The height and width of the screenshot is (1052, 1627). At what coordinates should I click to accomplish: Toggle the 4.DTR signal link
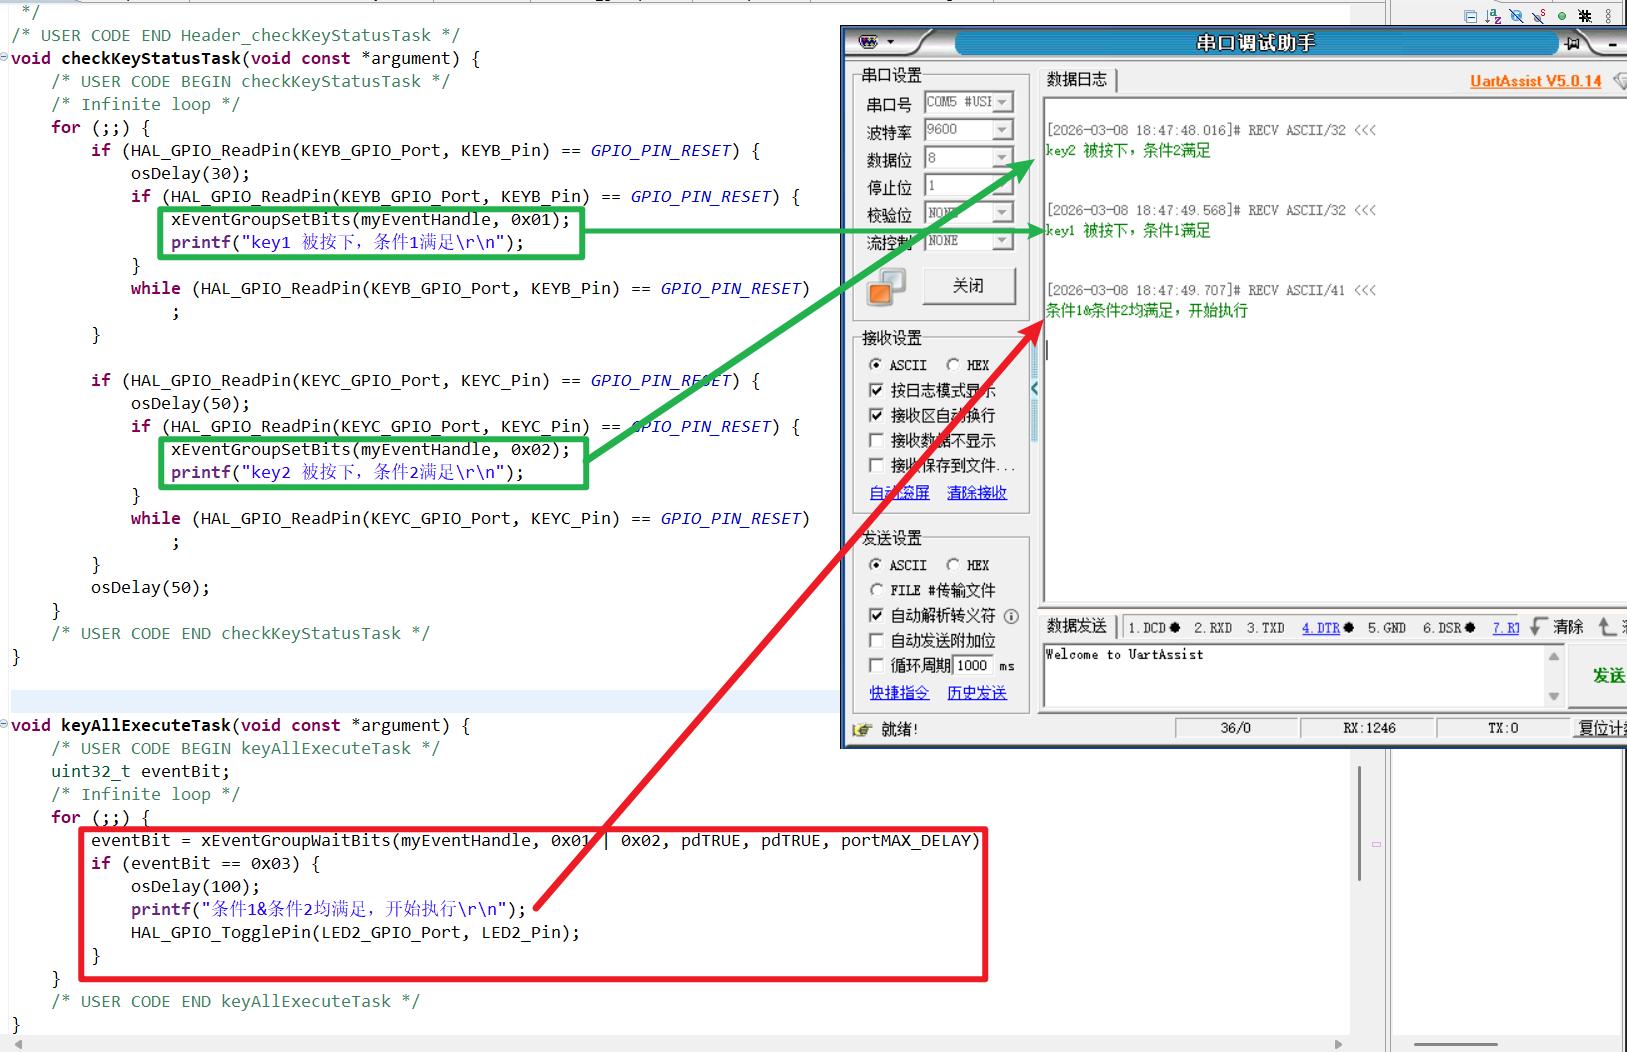pyautogui.click(x=1321, y=628)
